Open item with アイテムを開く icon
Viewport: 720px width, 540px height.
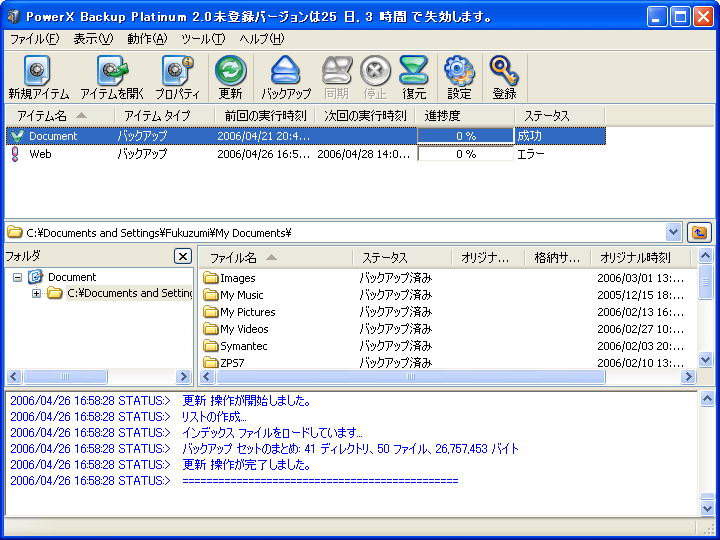click(112, 71)
